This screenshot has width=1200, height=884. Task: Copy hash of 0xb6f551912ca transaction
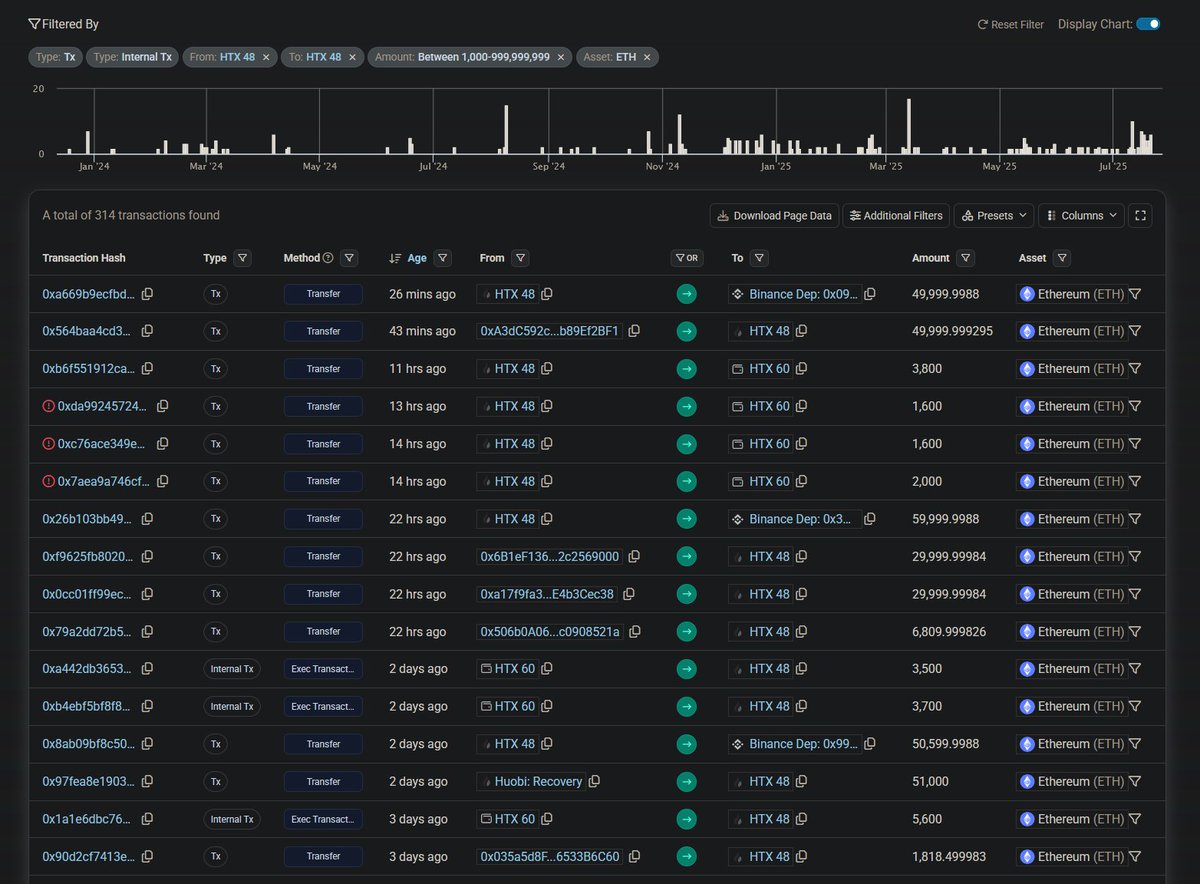click(x=147, y=369)
